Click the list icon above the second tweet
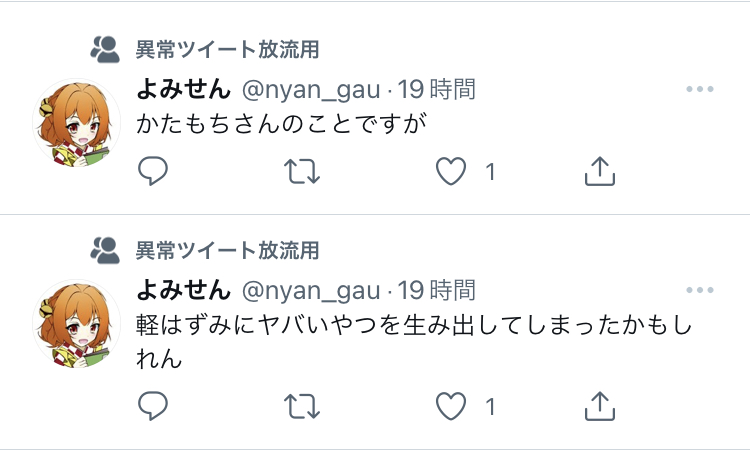This screenshot has width=750, height=451. (104, 249)
